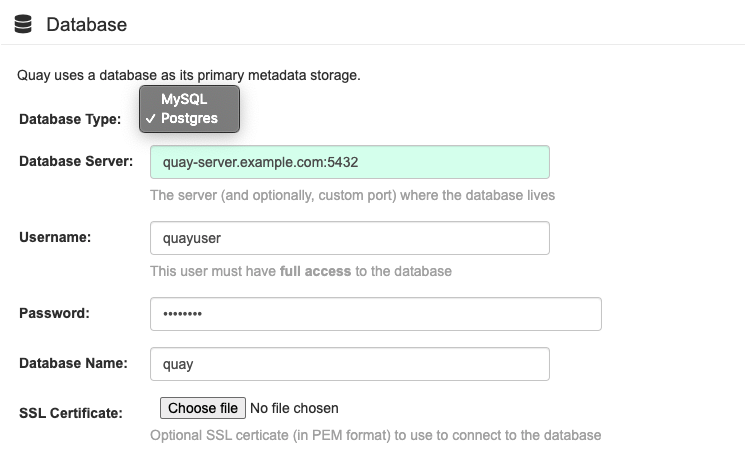The width and height of the screenshot is (745, 472).
Task: Click into the Username text box
Action: pyautogui.click(x=349, y=238)
